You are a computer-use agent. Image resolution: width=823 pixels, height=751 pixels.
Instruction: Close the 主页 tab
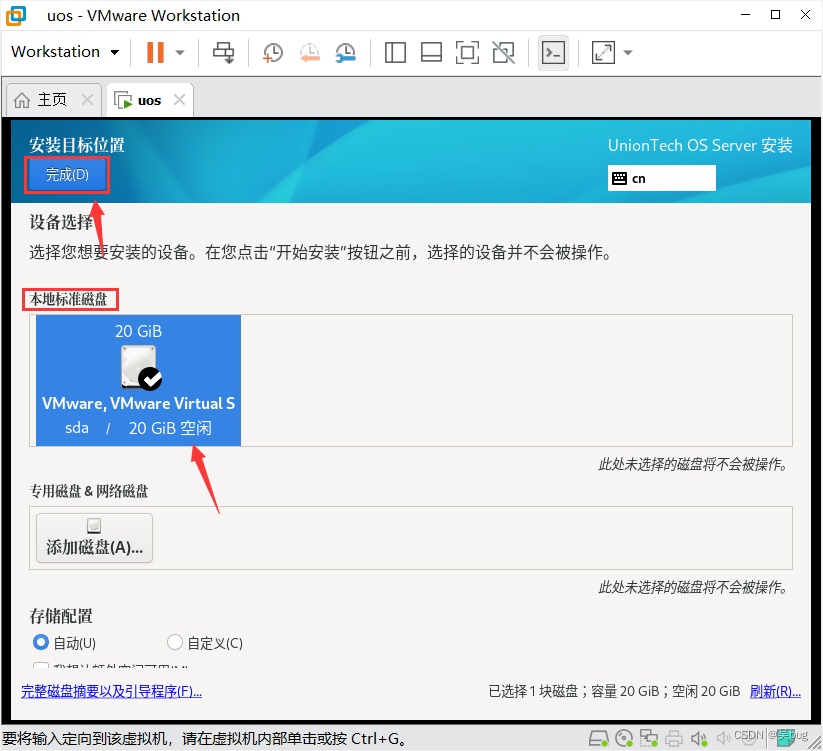pyautogui.click(x=88, y=100)
